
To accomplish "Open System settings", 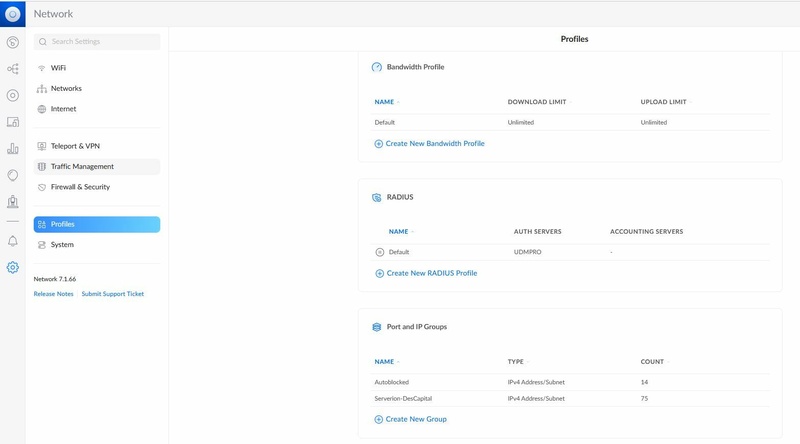I will click(97, 244).
